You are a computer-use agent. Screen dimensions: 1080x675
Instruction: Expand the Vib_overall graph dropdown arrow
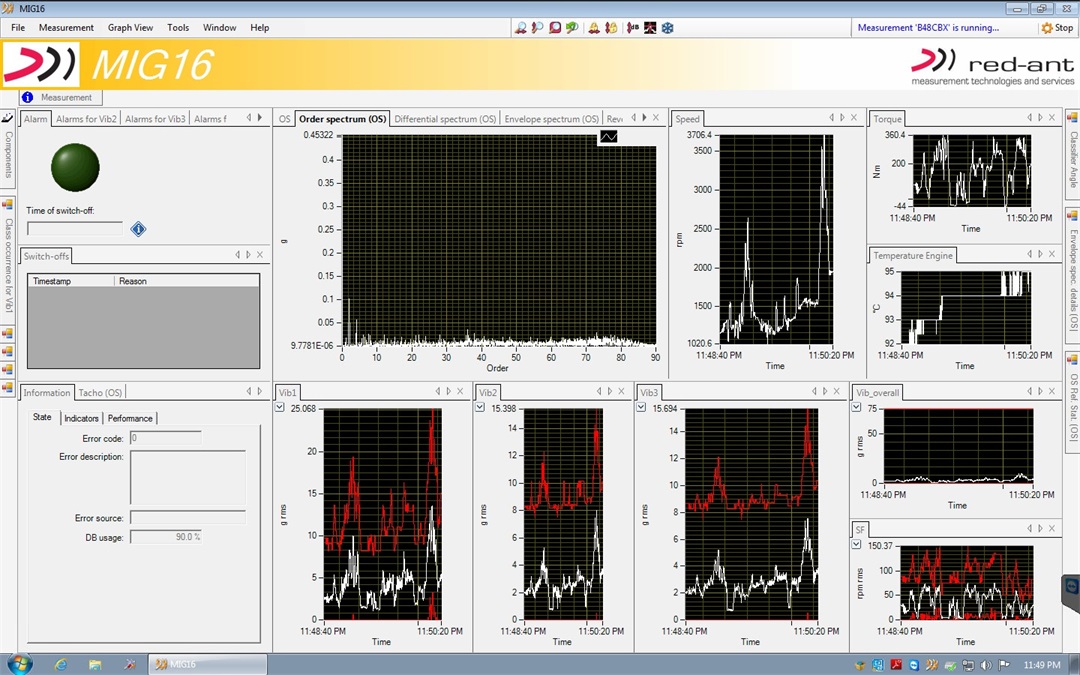tap(857, 407)
